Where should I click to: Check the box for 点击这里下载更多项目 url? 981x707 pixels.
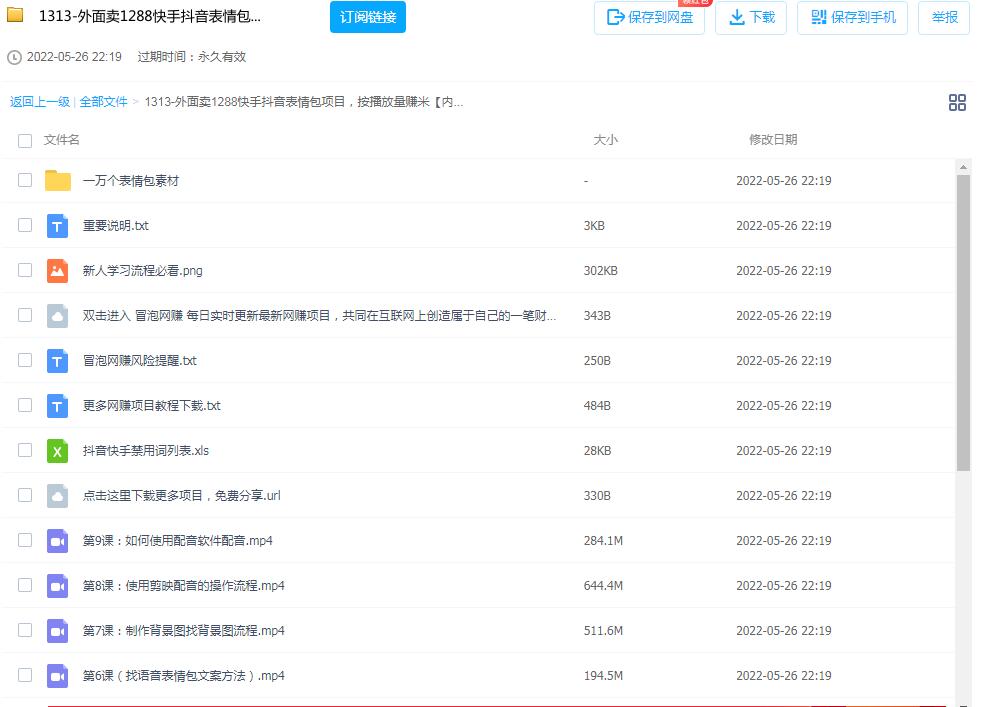tap(25, 496)
